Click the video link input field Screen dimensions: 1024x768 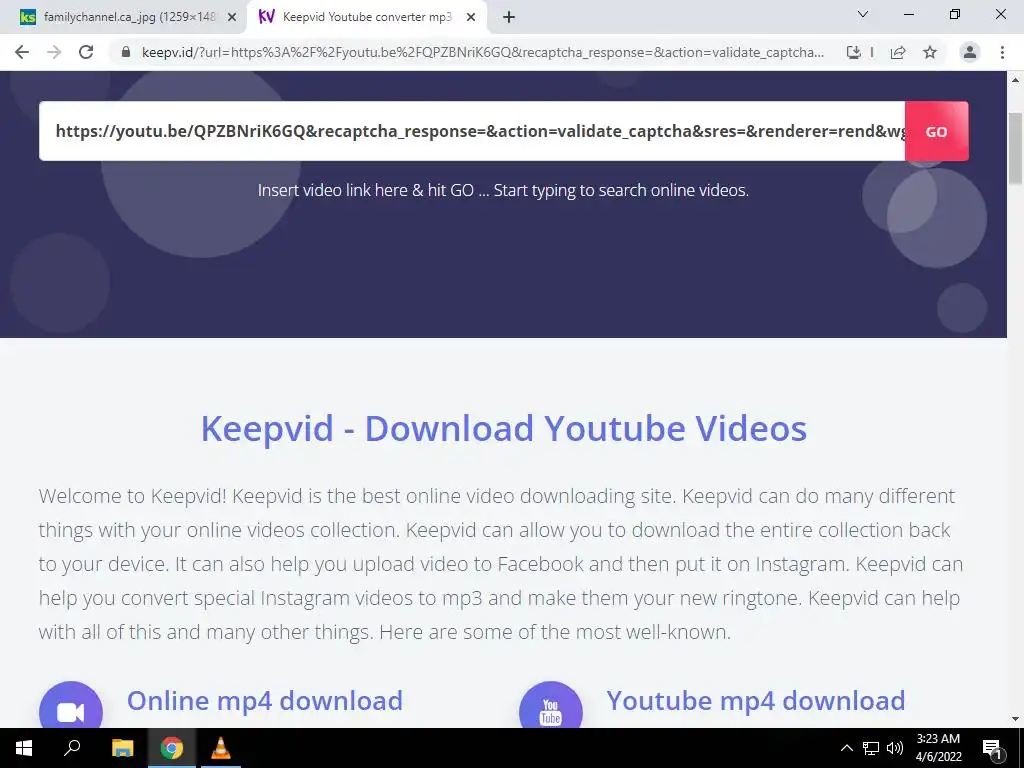coord(472,131)
